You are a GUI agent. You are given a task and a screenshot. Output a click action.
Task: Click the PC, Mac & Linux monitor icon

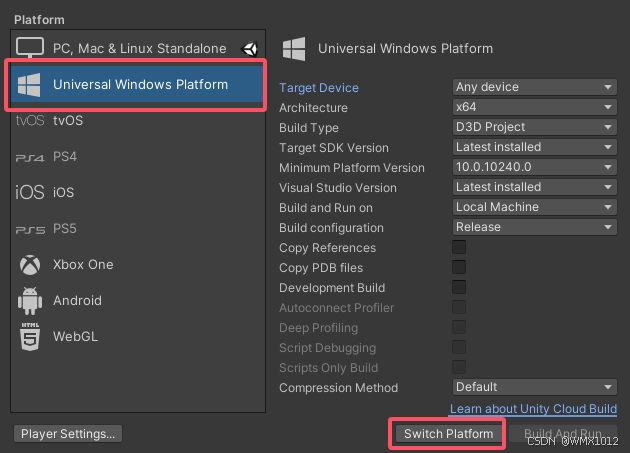(30, 47)
